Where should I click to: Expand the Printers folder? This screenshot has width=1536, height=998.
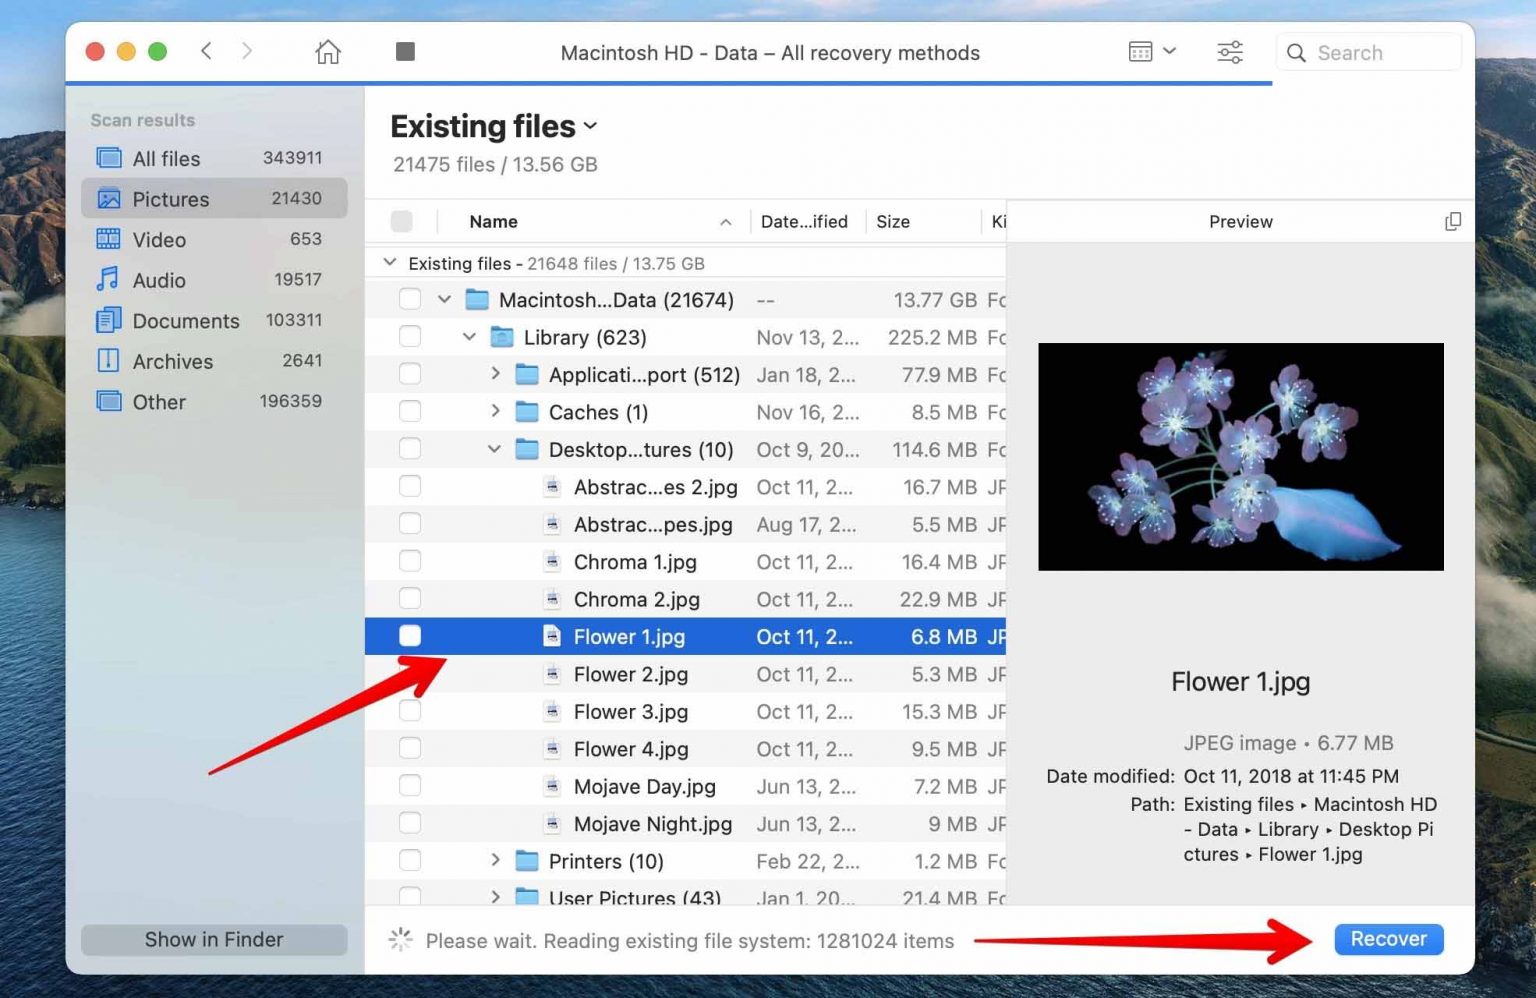click(495, 860)
